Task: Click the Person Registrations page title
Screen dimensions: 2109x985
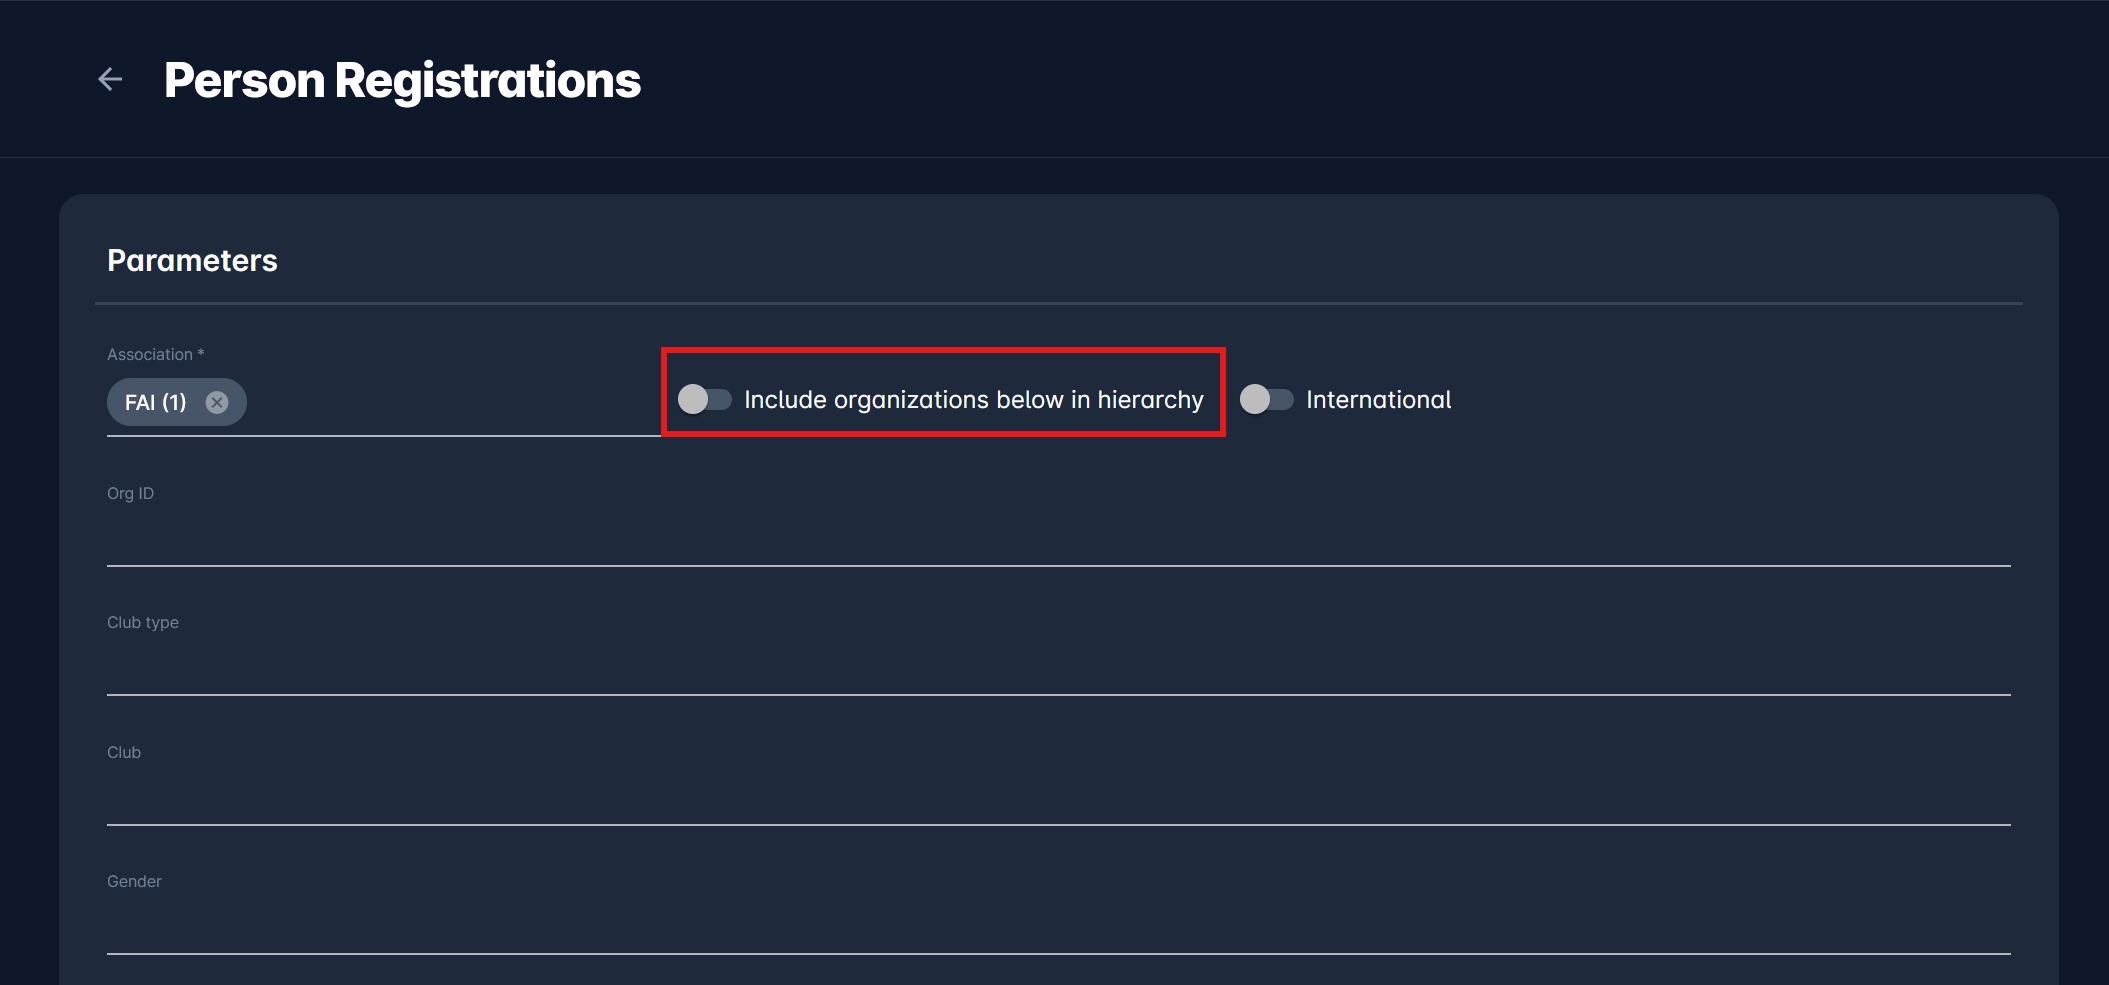Action: [x=402, y=80]
